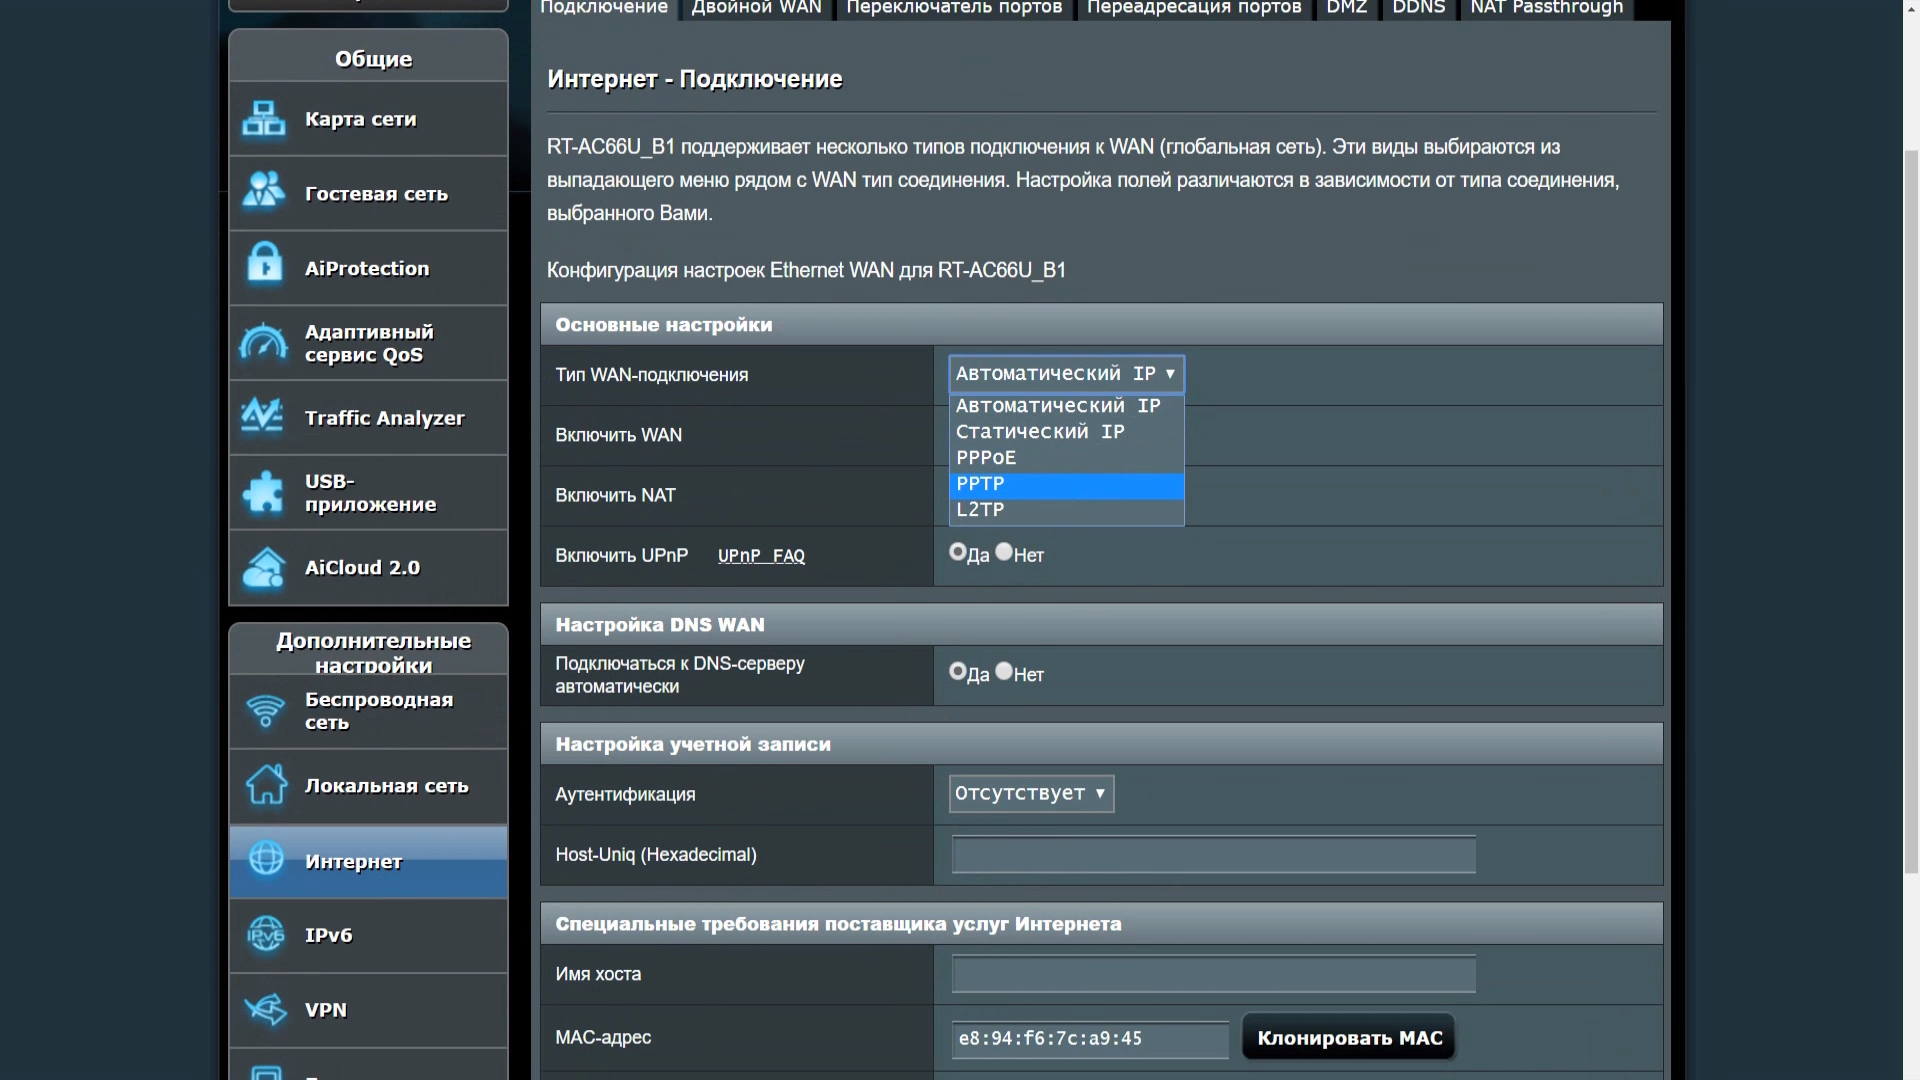Choose Статический IP option
1920x1080 pixels.
pyautogui.click(x=1066, y=432)
